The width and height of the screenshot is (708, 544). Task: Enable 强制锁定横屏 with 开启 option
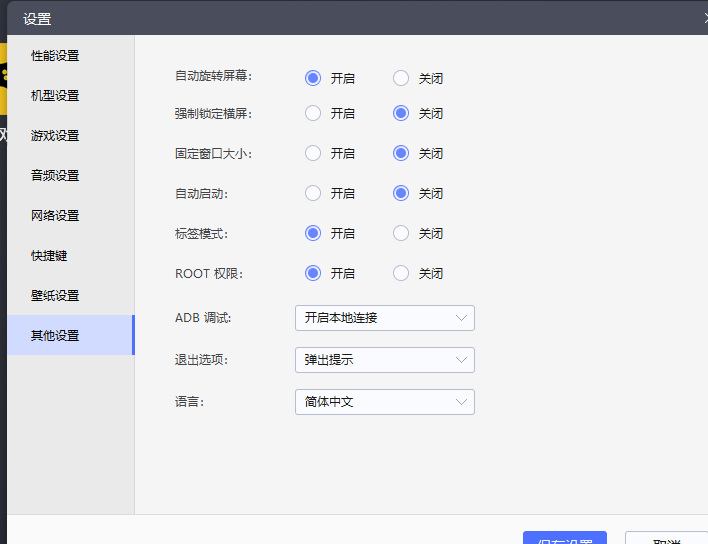click(313, 114)
